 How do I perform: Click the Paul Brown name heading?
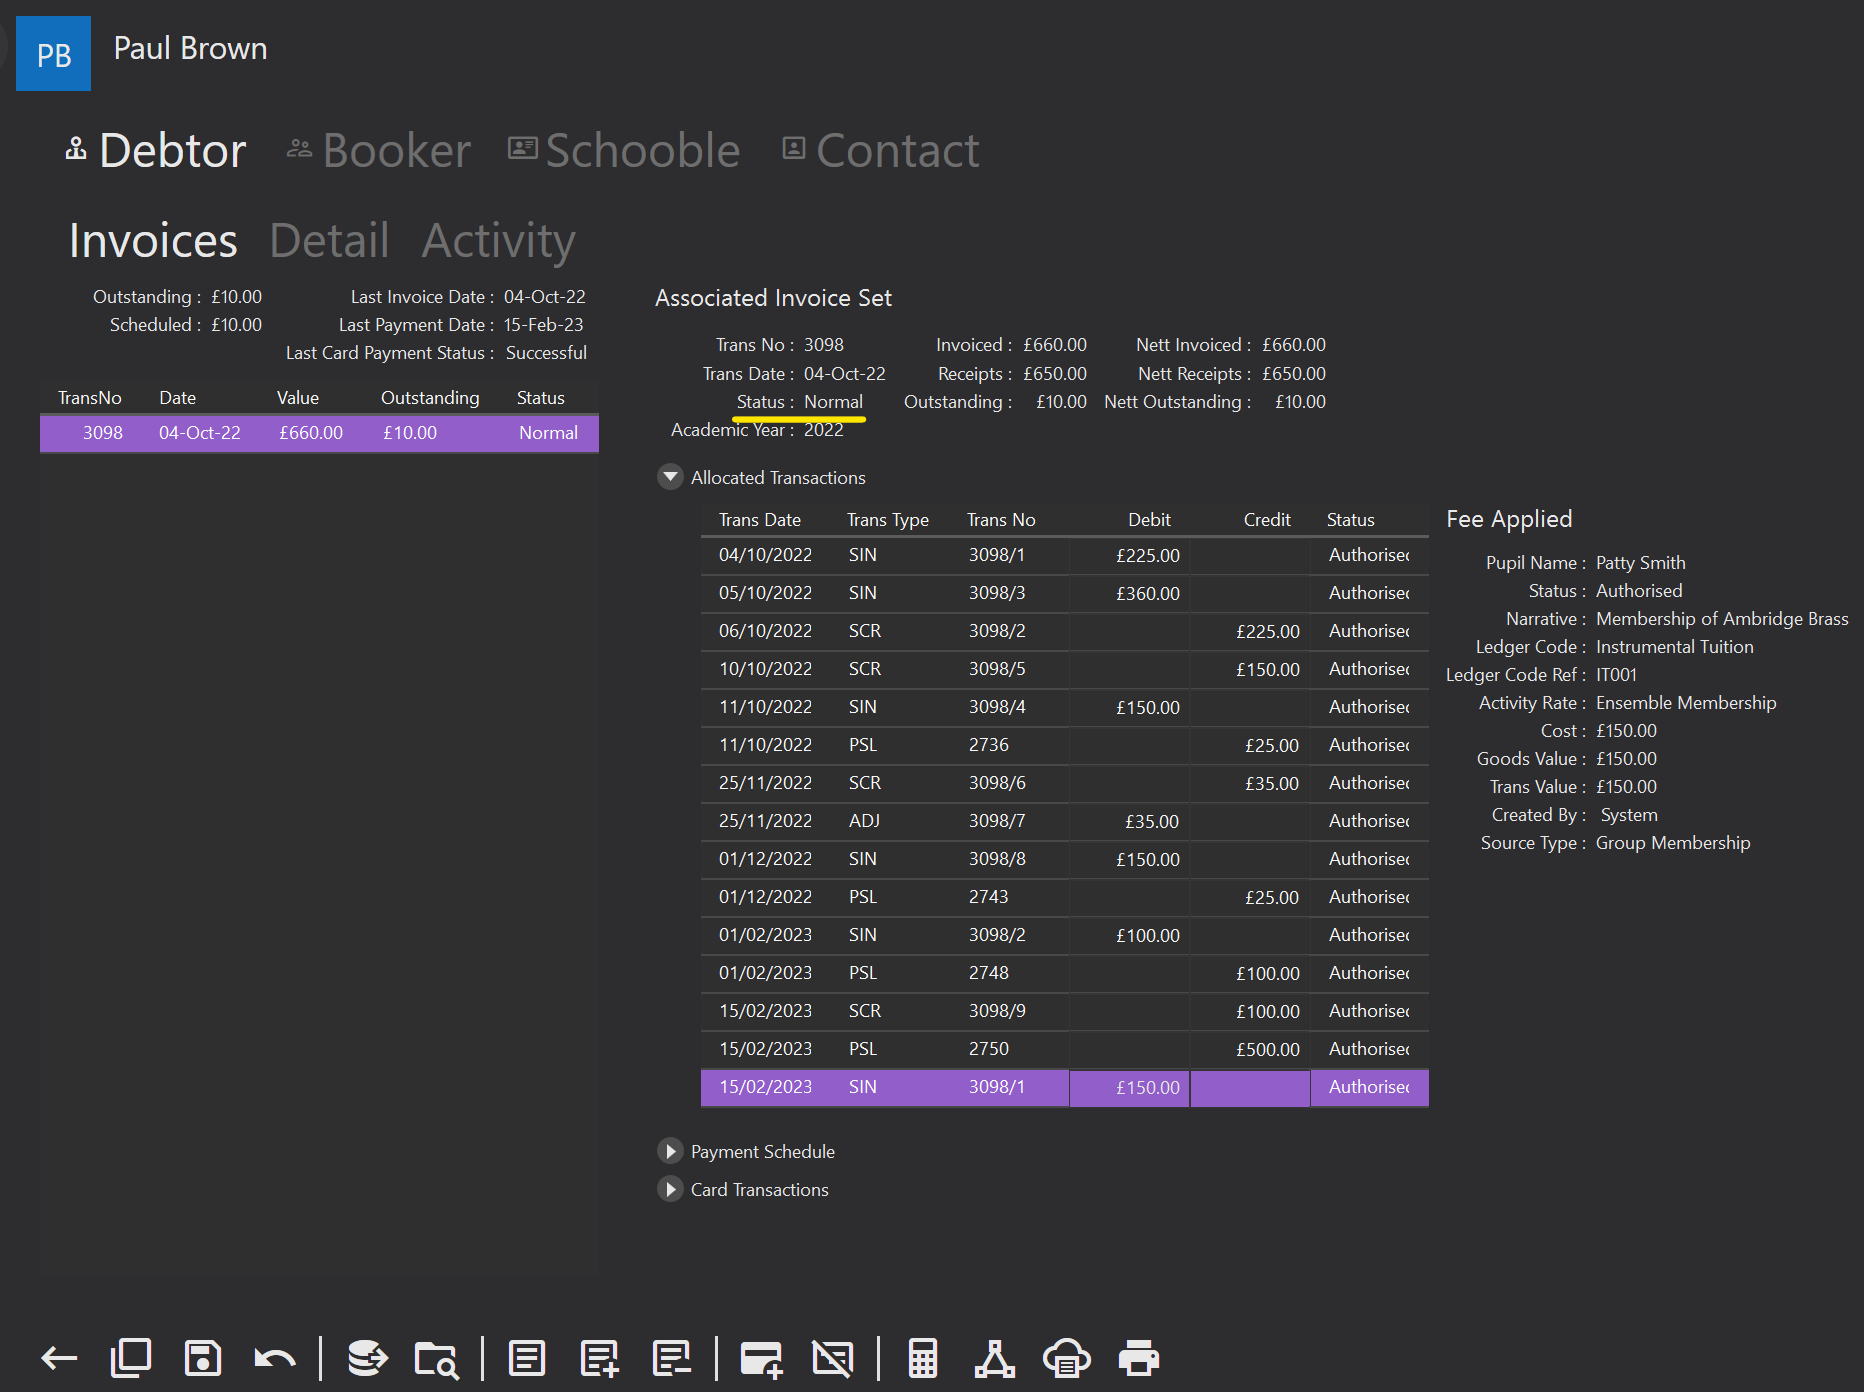190,48
